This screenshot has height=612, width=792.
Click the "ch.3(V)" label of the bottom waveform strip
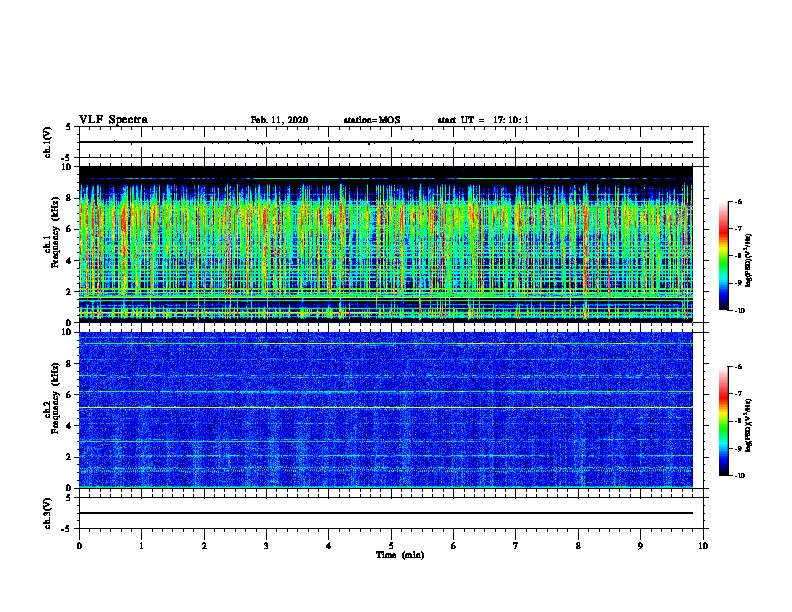[x=48, y=513]
